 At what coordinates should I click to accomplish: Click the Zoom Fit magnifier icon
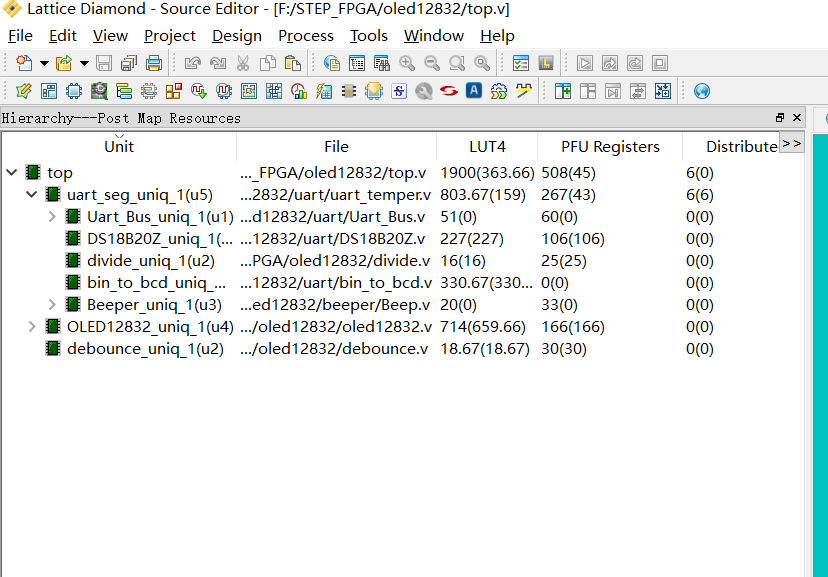[x=457, y=63]
